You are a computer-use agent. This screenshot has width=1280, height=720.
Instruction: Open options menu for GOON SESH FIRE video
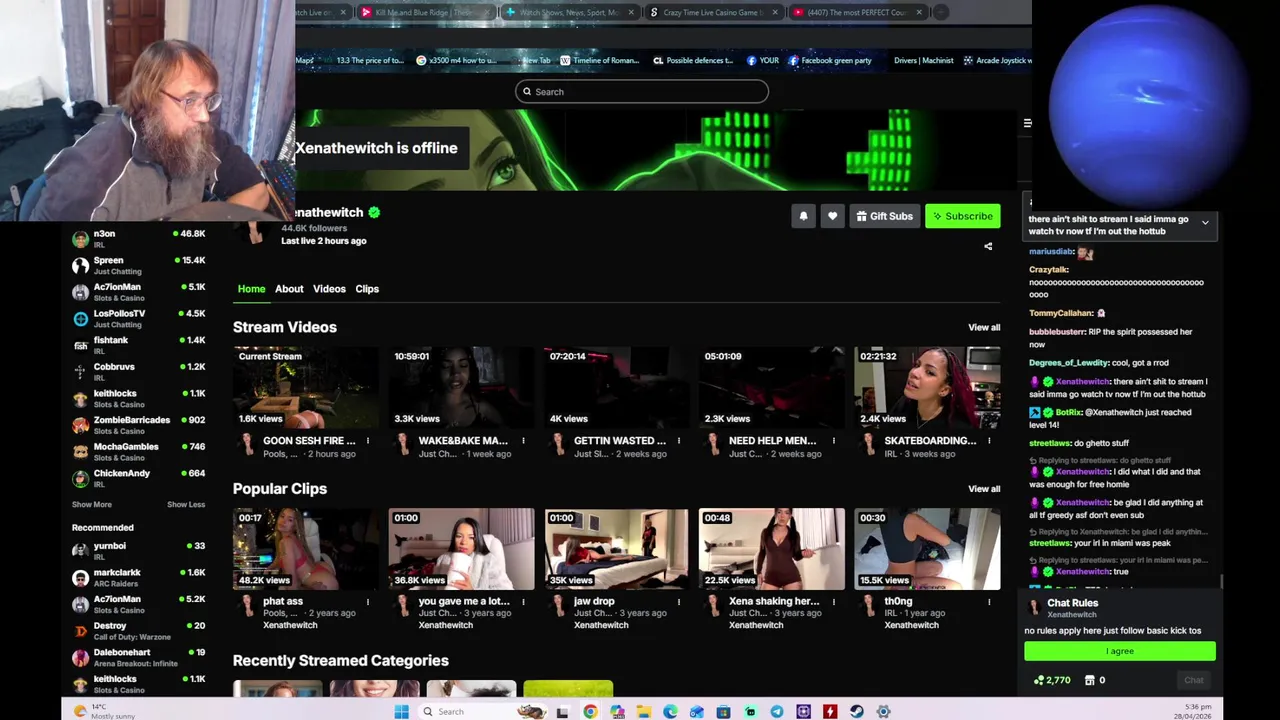(367, 441)
